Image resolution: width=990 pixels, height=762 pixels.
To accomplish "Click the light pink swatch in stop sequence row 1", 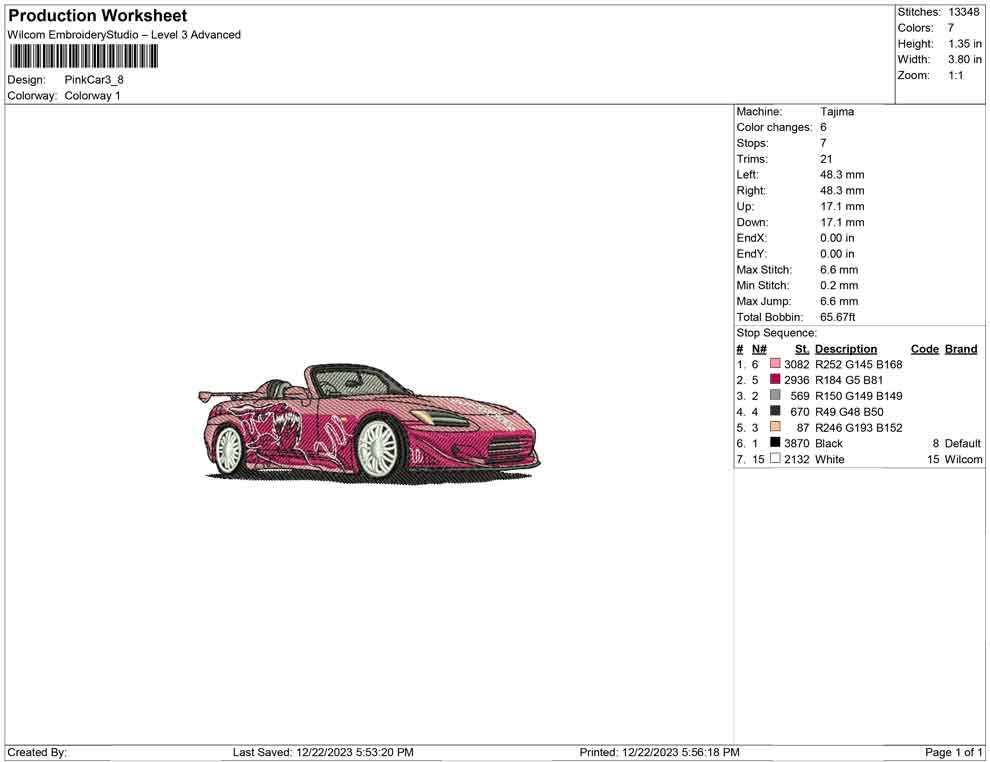I will point(775,364).
